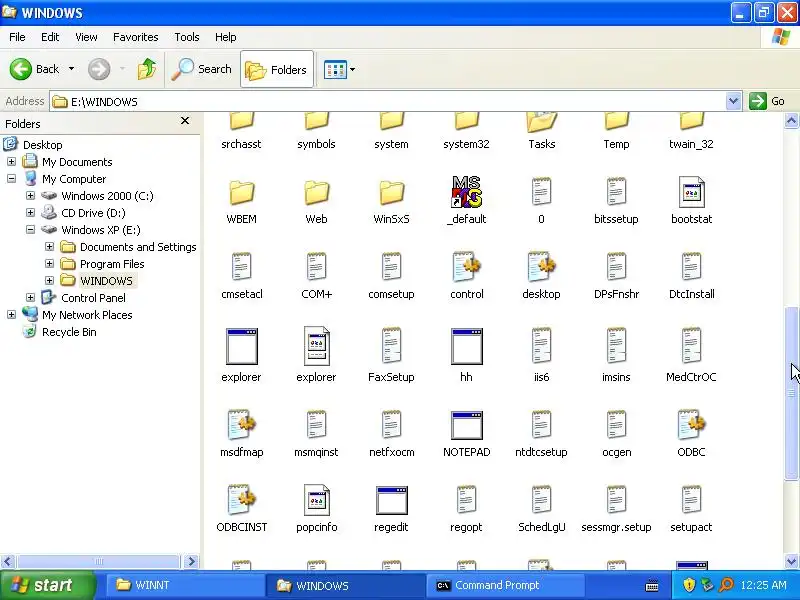This screenshot has width=800, height=600.
Task: Switch to WINNT taskbar window
Action: pos(184,585)
